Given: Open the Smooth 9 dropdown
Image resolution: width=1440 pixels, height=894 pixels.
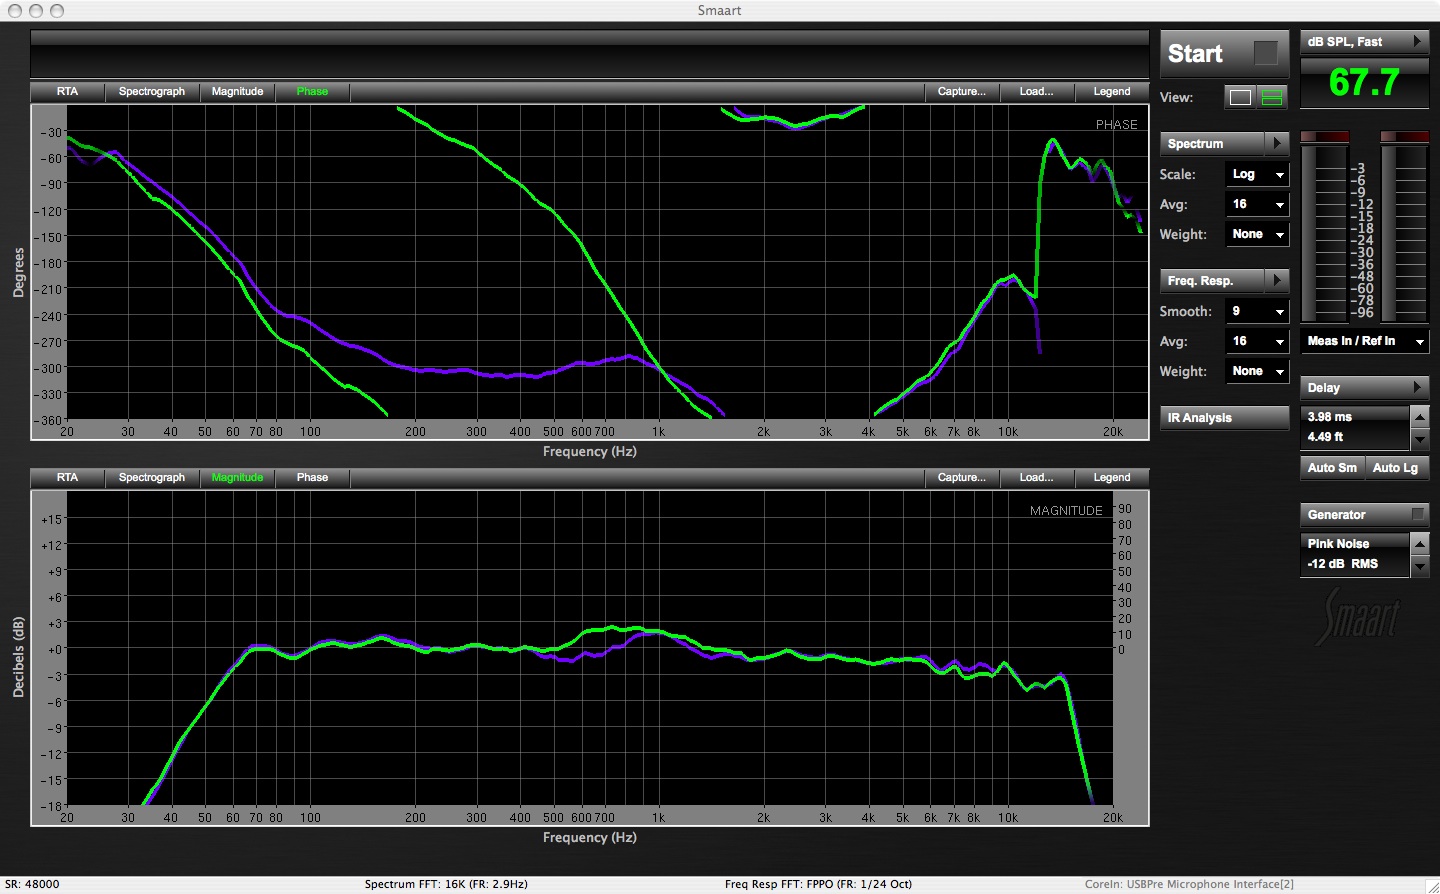Looking at the screenshot, I should coord(1257,311).
